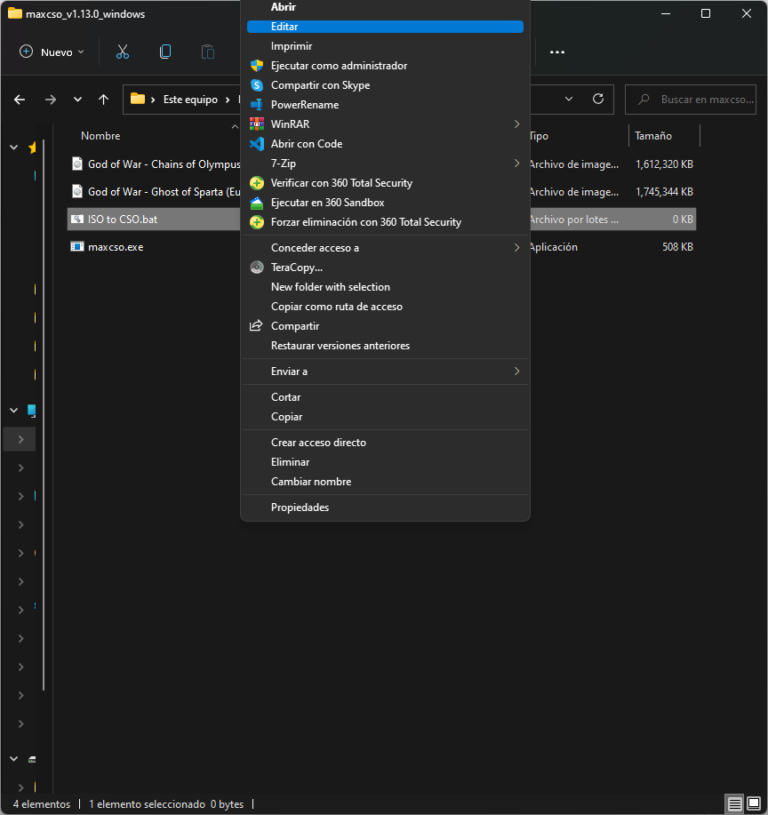The height and width of the screenshot is (815, 768).
Task: Select Cambiar nombre menu option
Action: pos(310,482)
